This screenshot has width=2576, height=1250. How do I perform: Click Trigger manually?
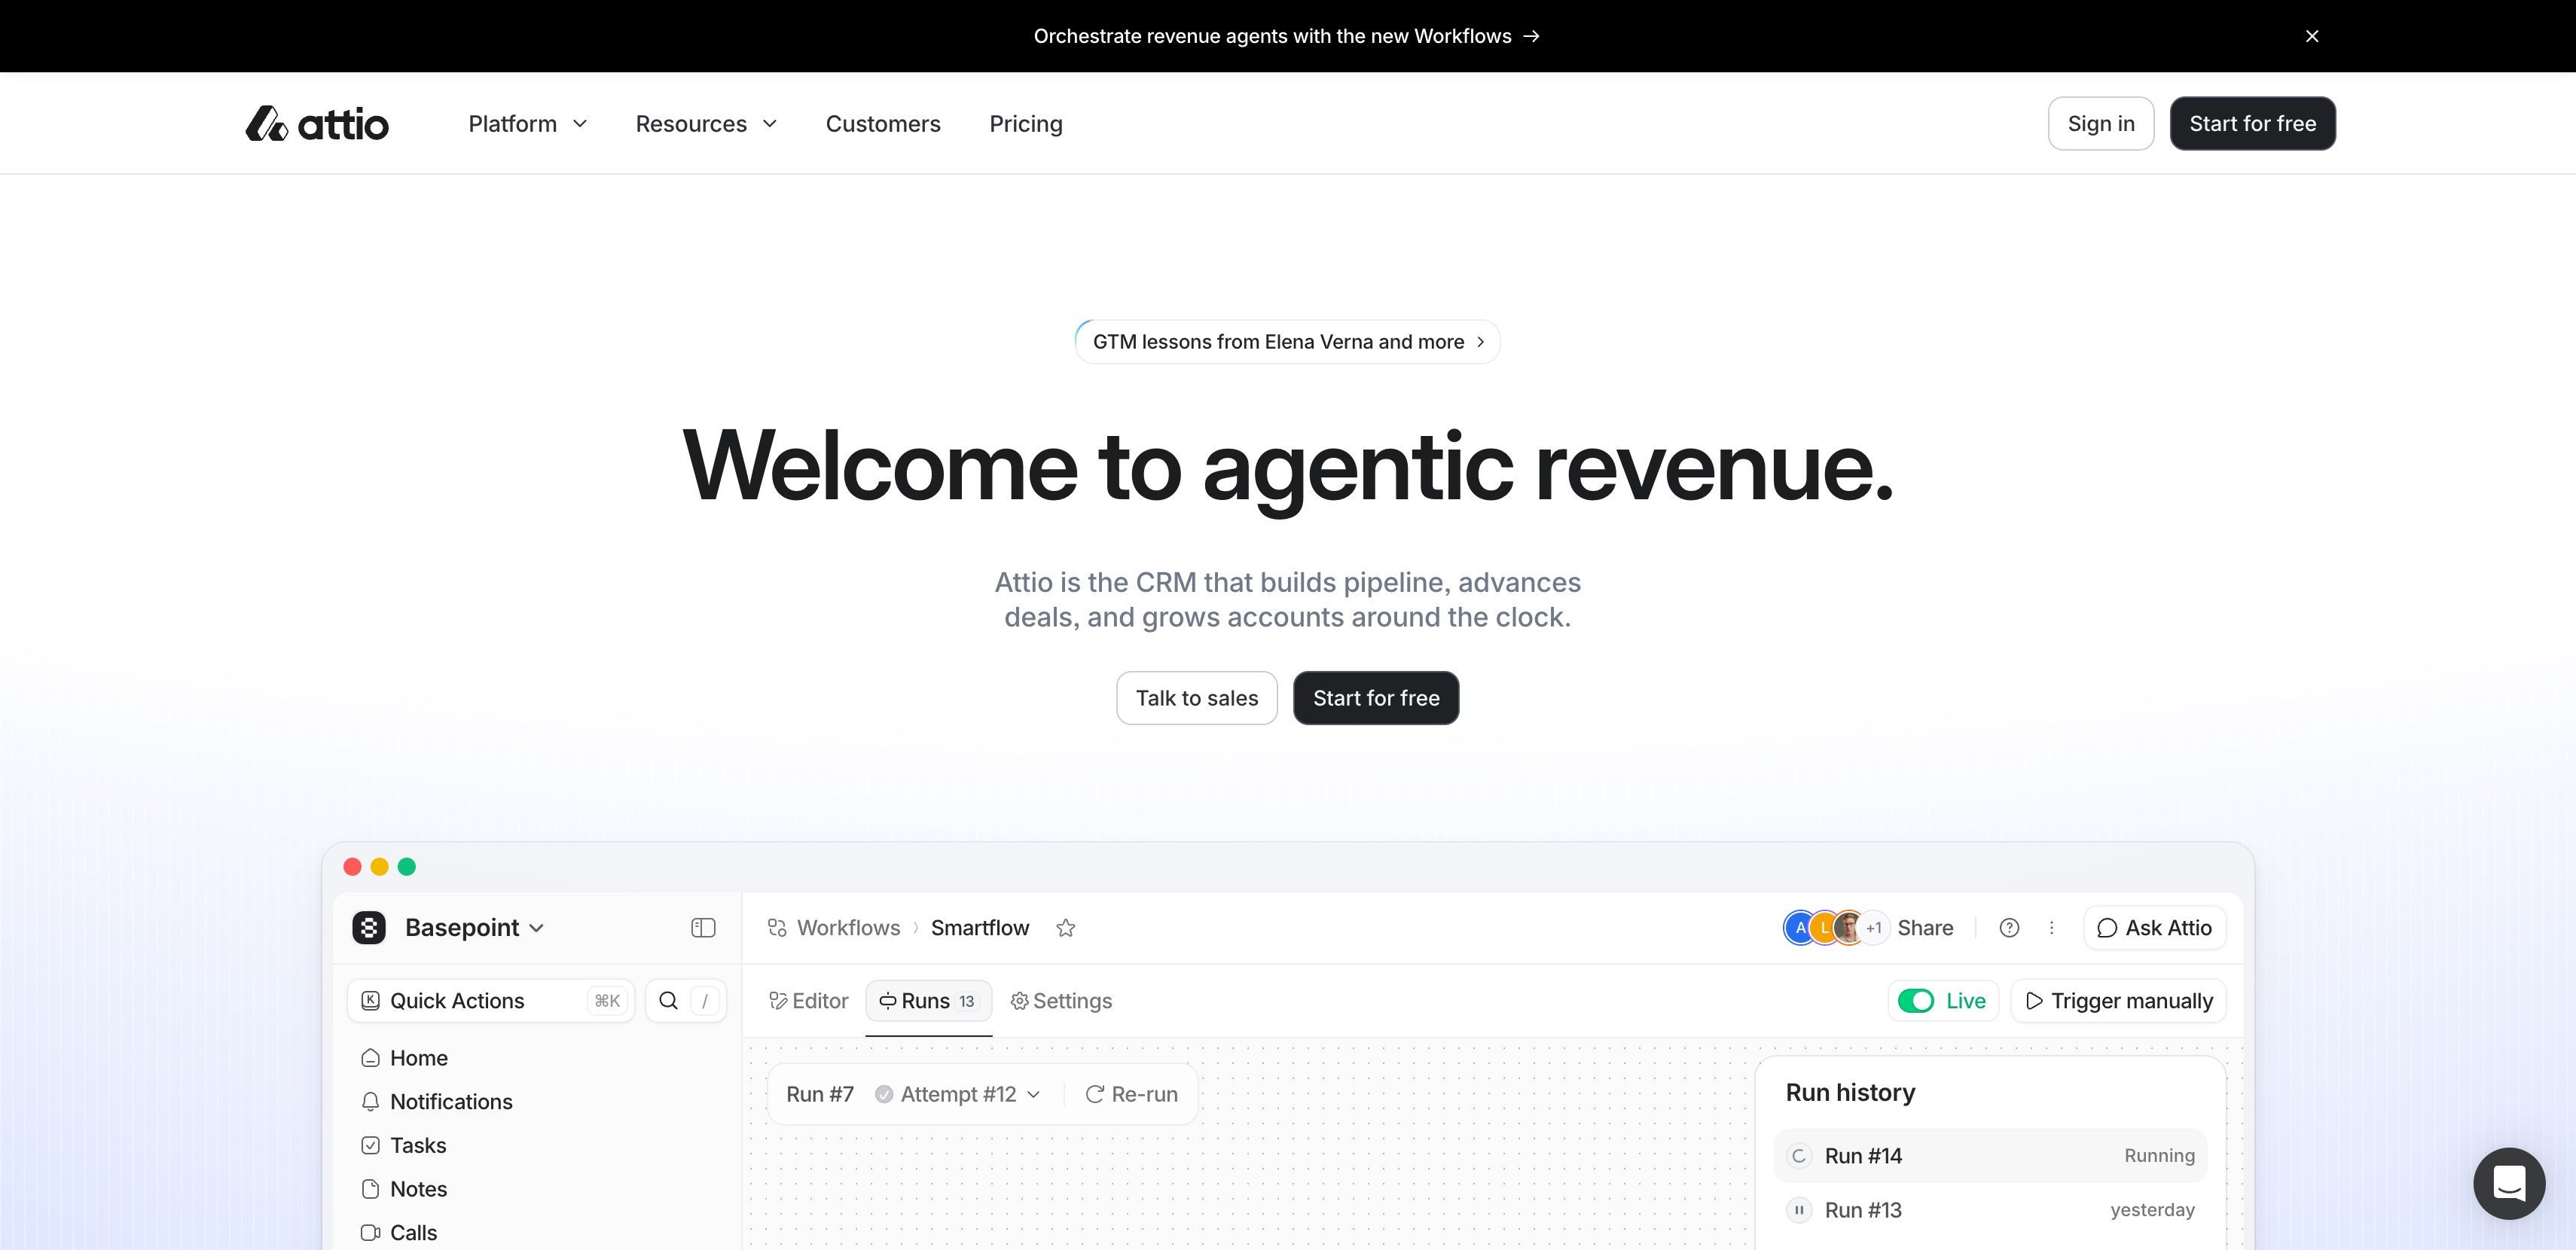[x=2119, y=1001]
